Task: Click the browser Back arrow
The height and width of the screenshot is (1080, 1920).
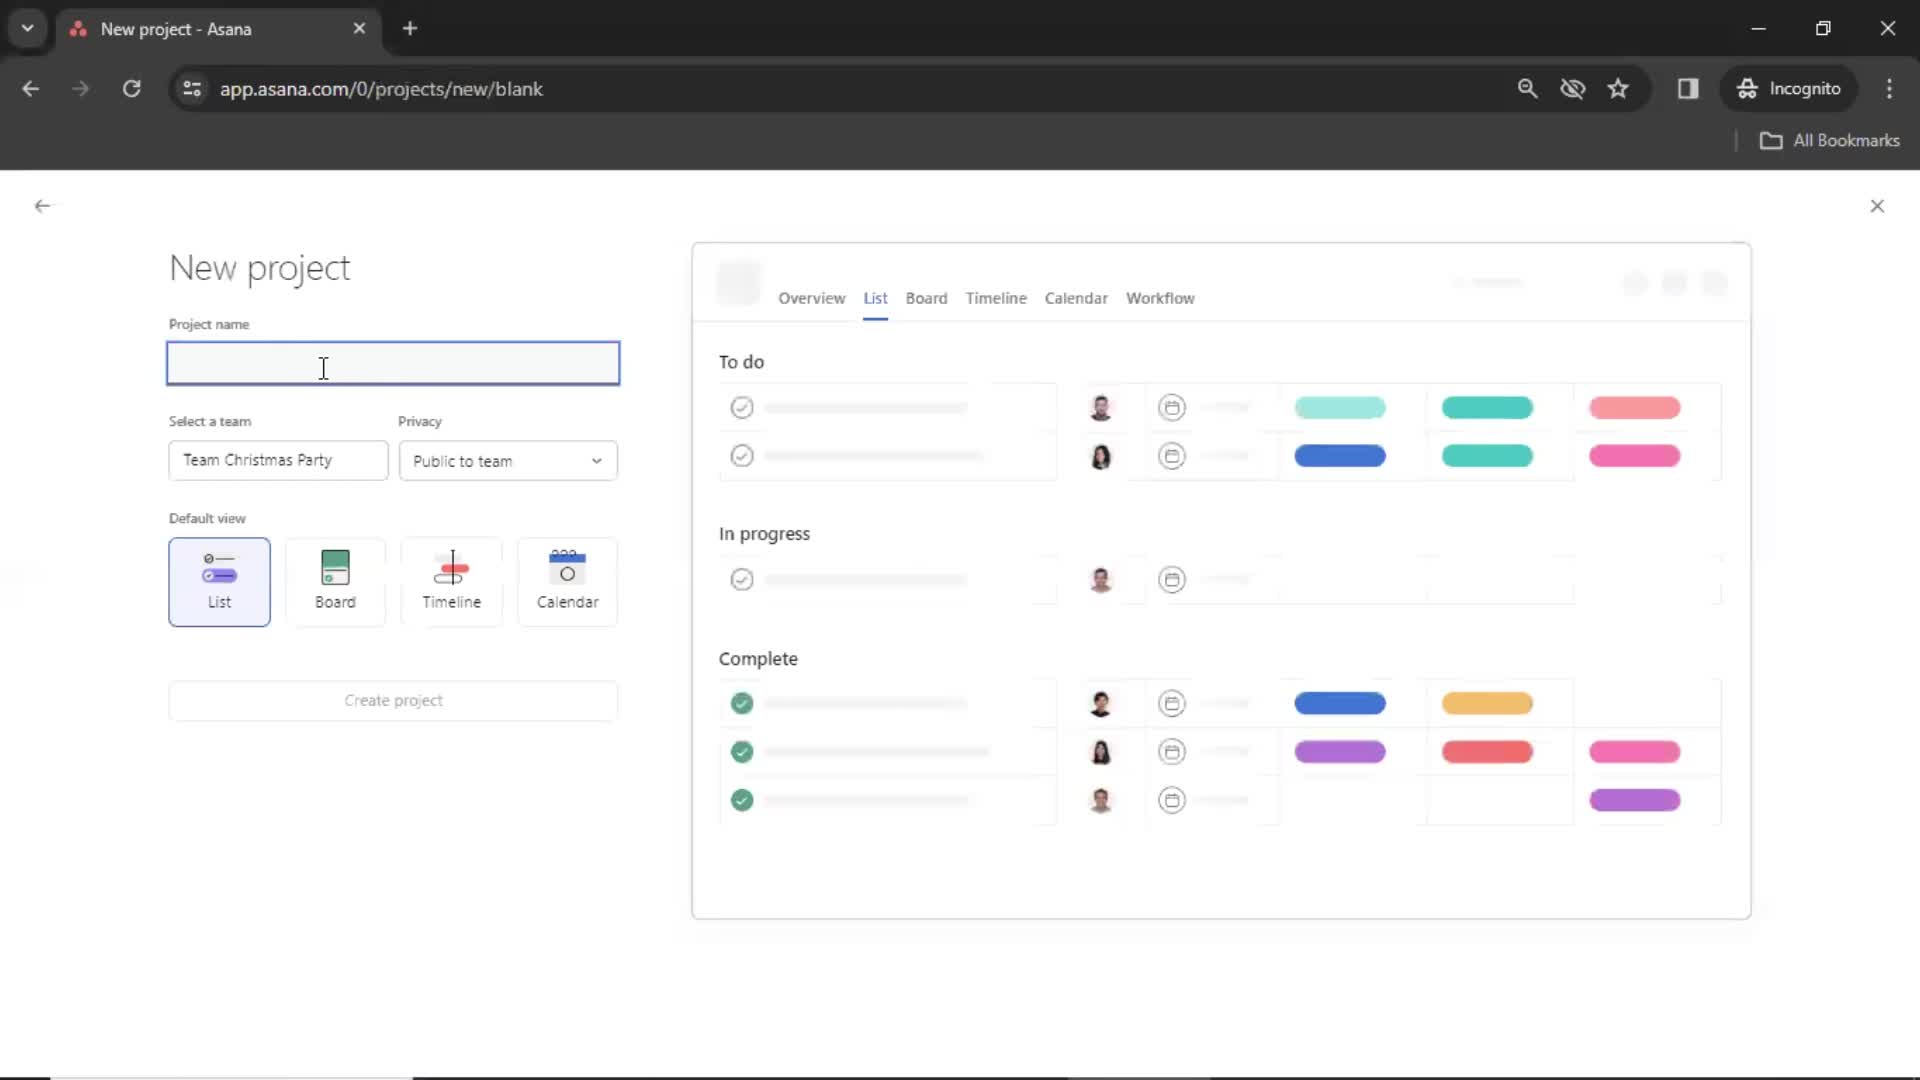Action: point(31,89)
